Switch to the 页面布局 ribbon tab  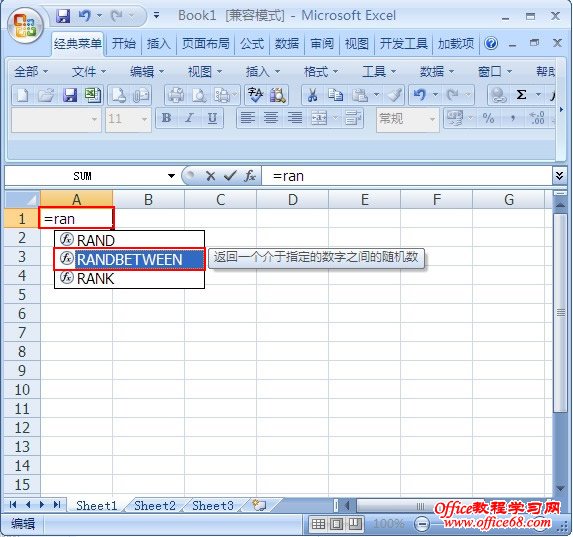[x=205, y=44]
